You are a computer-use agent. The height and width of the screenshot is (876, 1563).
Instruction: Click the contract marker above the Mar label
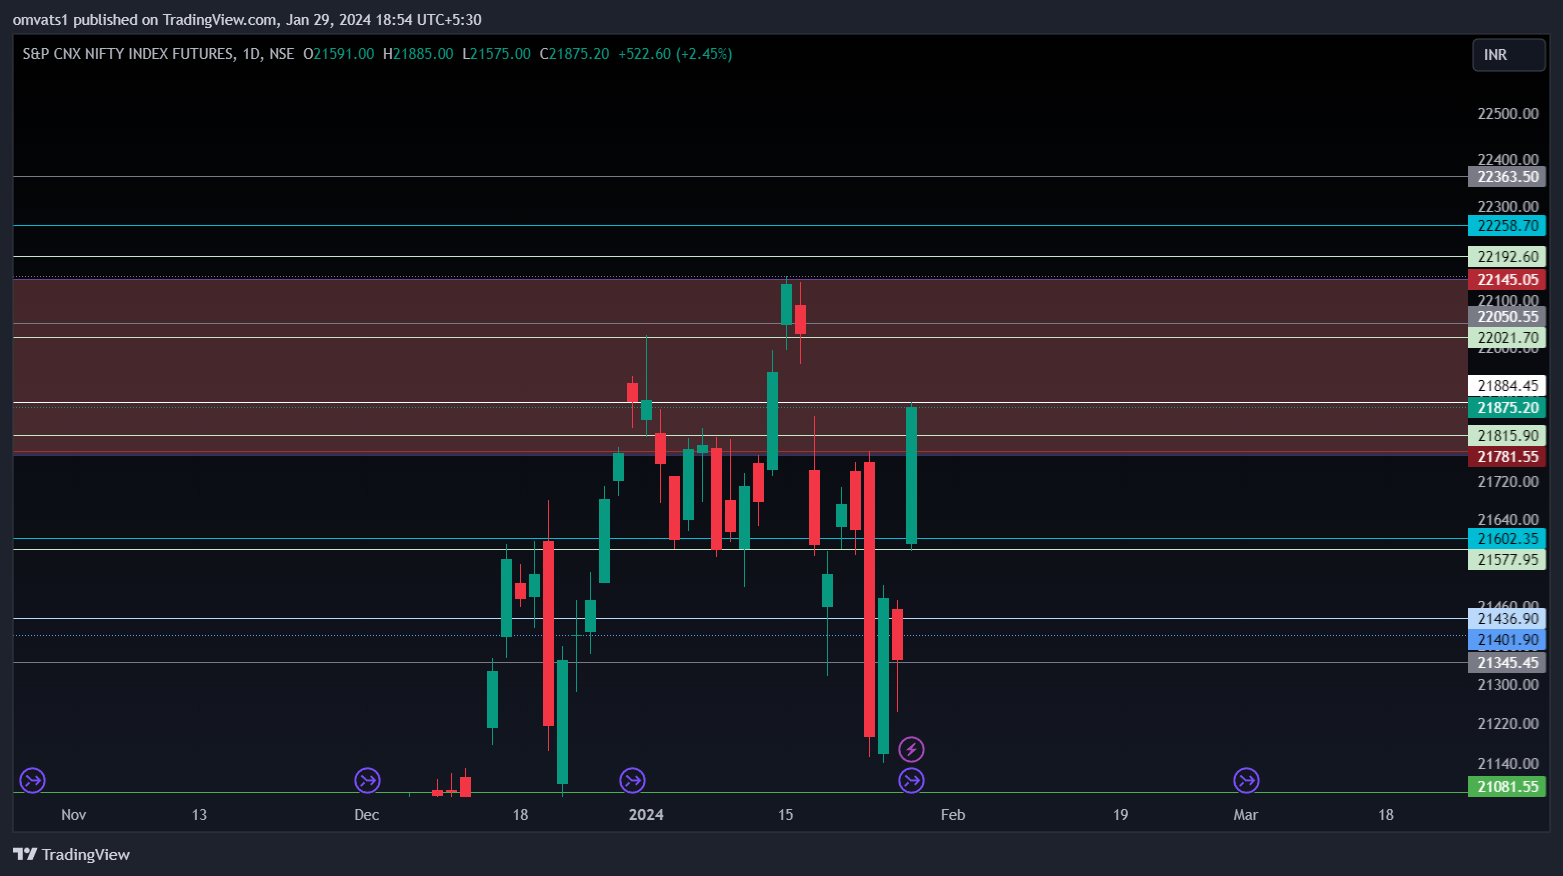pos(1246,780)
